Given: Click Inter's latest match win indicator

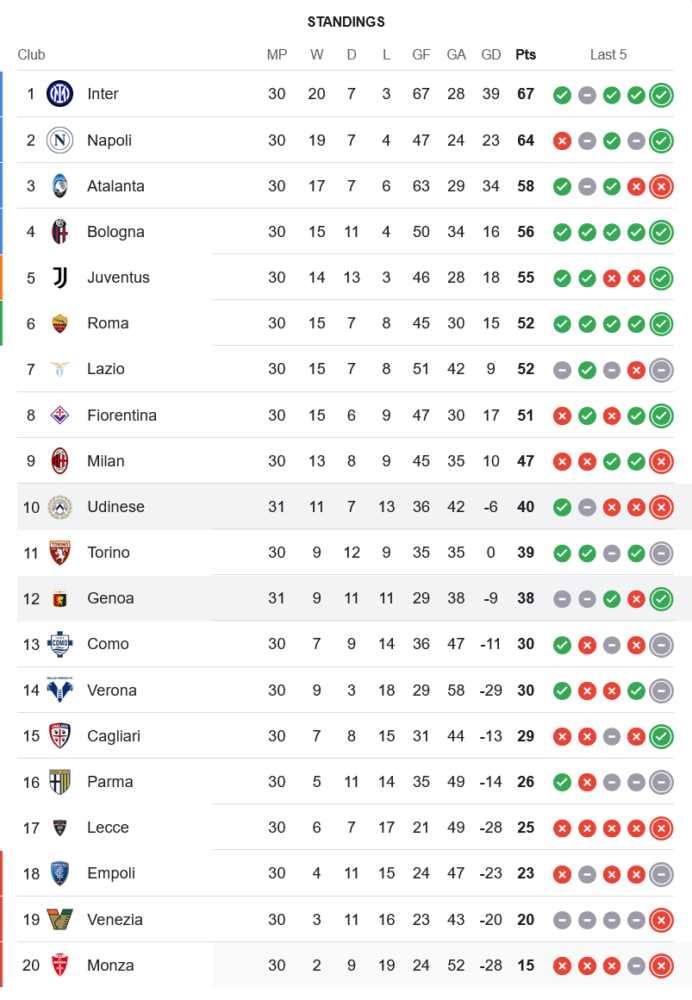Looking at the screenshot, I should click(661, 95).
